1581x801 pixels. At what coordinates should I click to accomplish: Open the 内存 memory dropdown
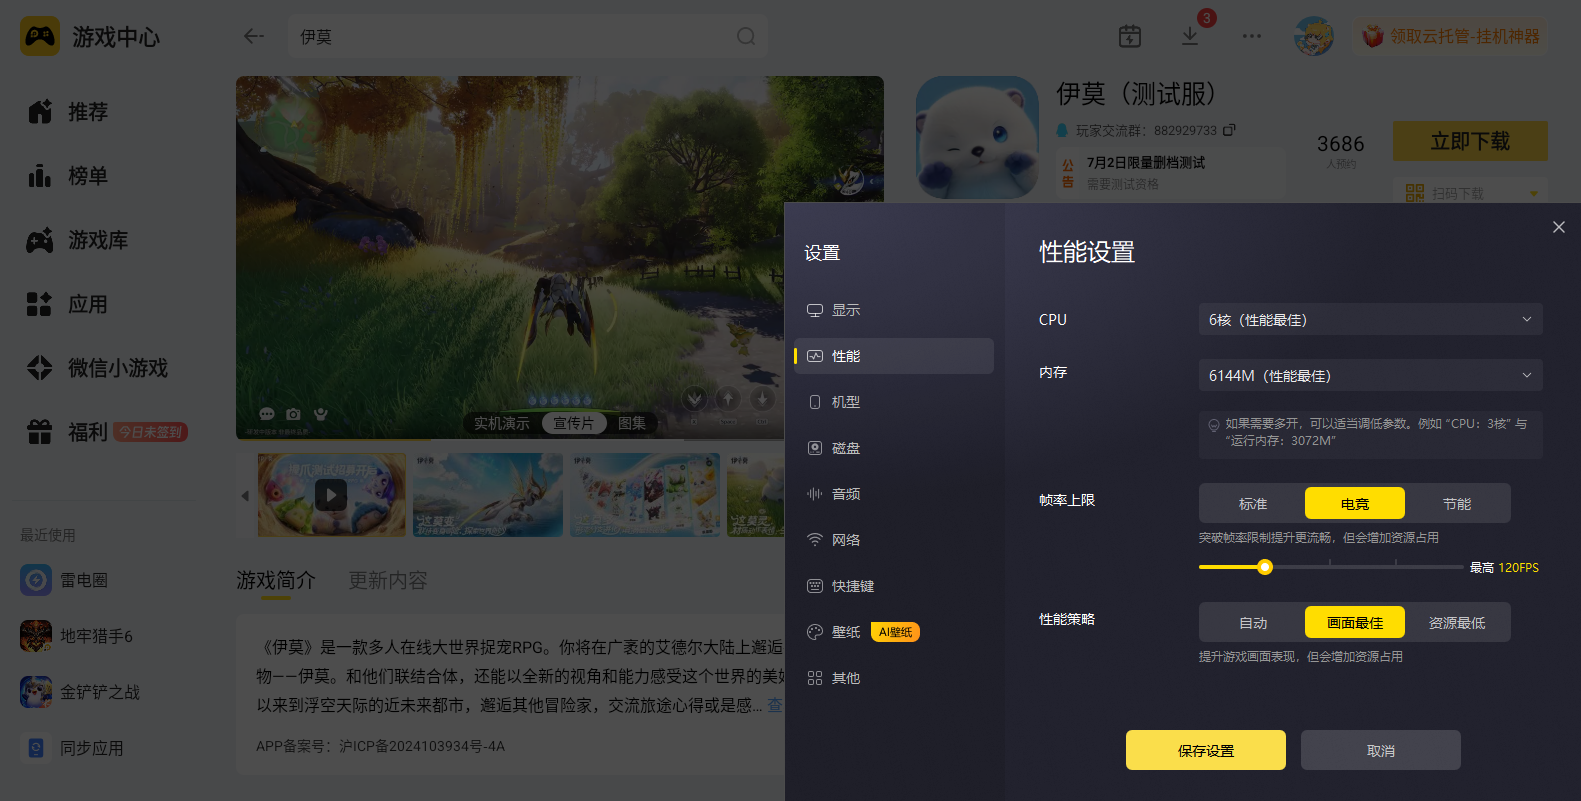(x=1370, y=376)
